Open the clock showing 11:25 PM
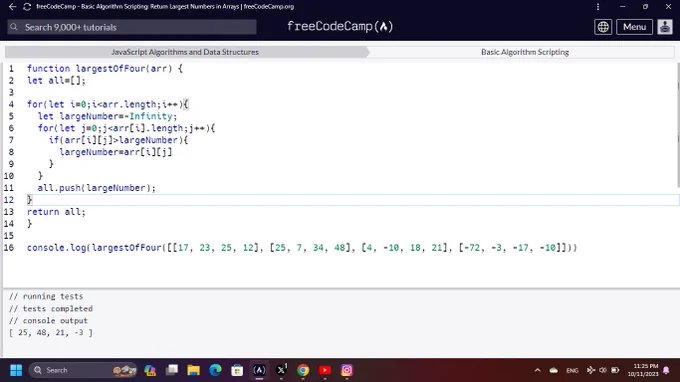This screenshot has height=382, width=680. click(643, 370)
